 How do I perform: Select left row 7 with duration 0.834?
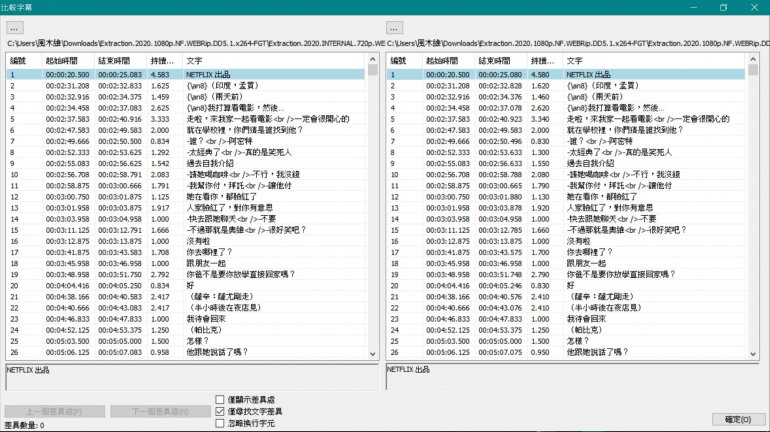[x=186, y=141]
